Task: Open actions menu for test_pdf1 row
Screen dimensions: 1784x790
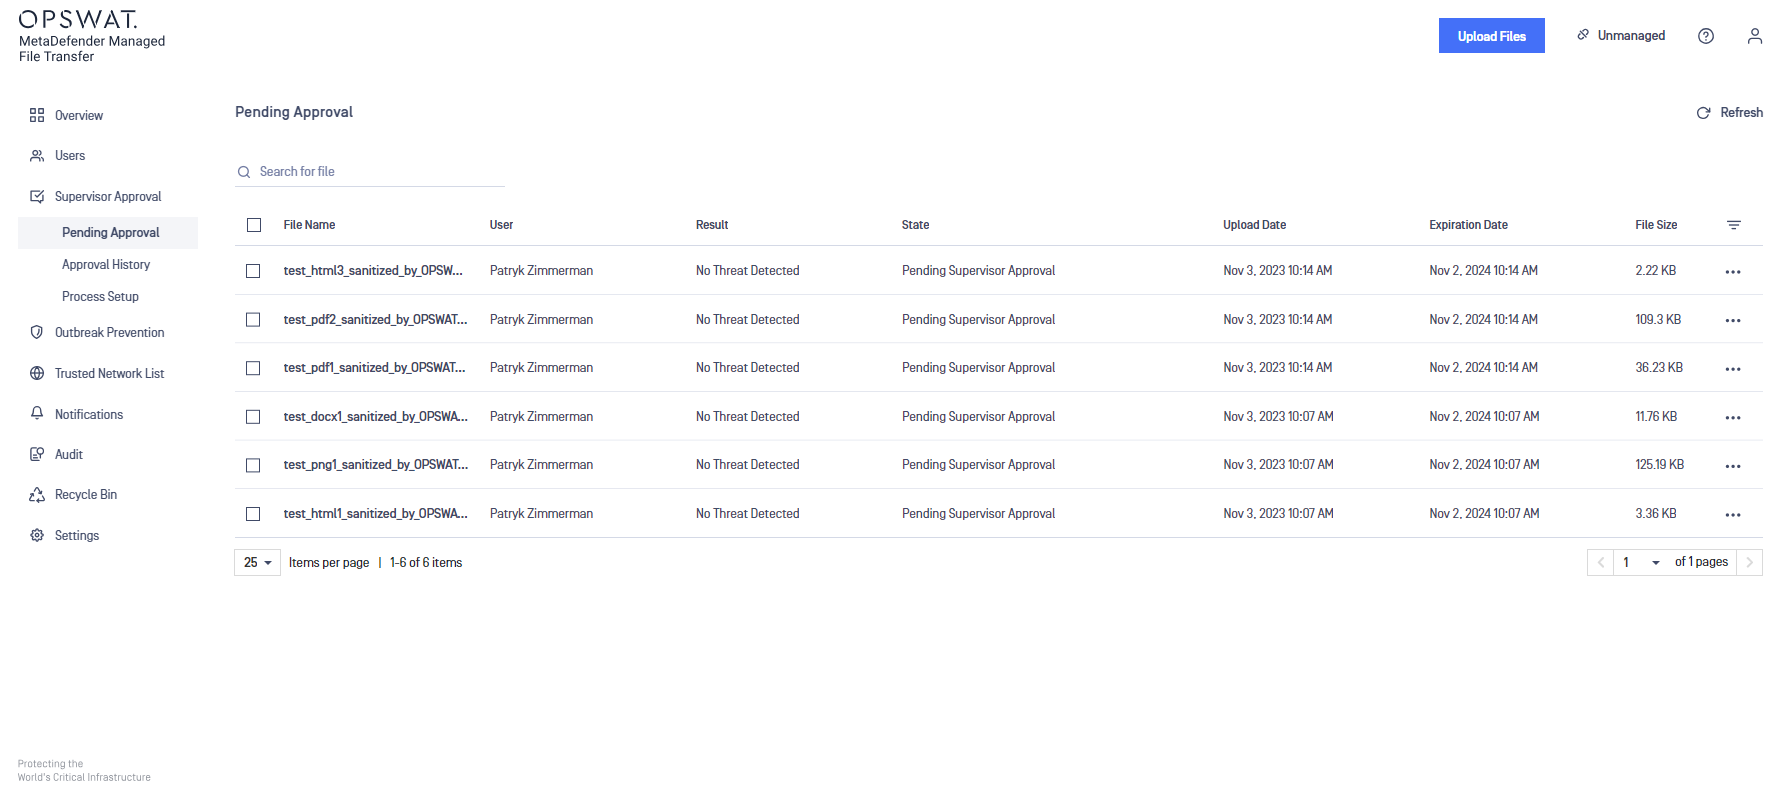Action: tap(1733, 369)
